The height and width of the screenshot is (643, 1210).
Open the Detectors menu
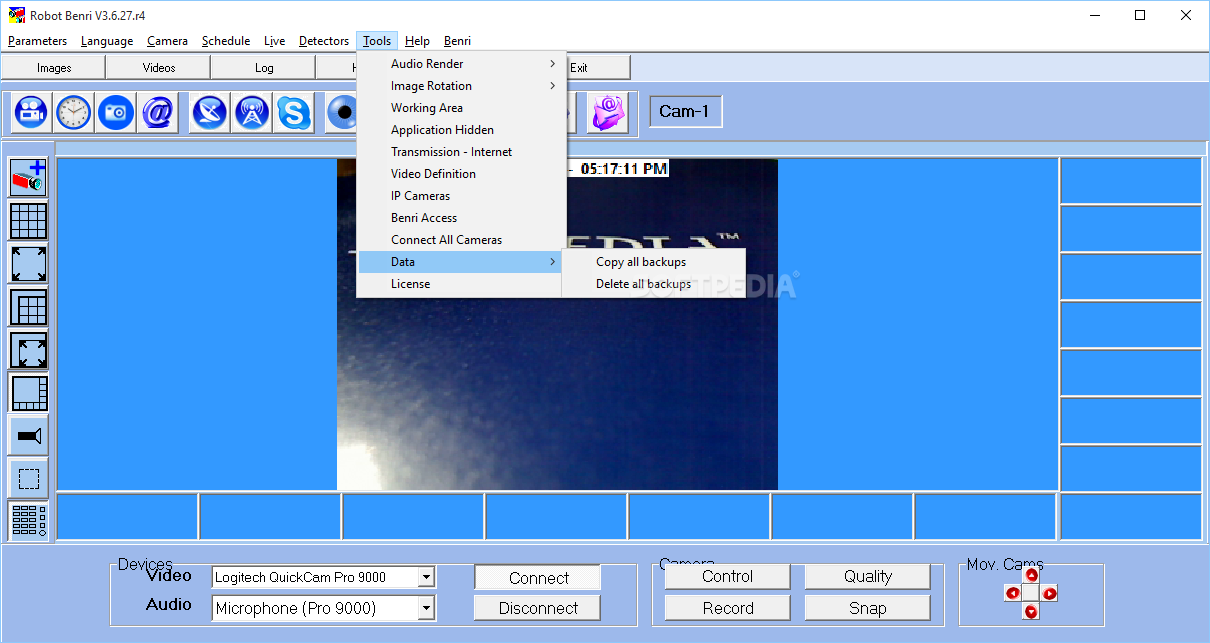pyautogui.click(x=324, y=41)
